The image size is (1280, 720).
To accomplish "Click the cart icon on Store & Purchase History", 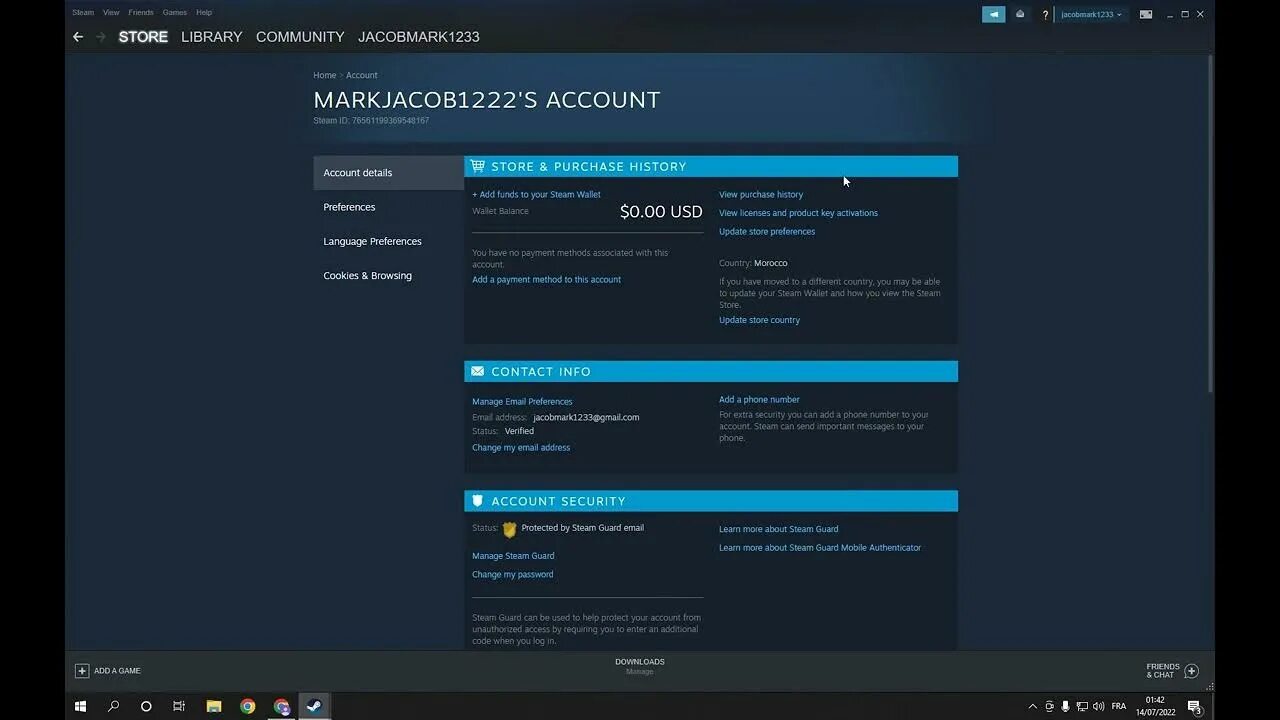I will pos(477,166).
